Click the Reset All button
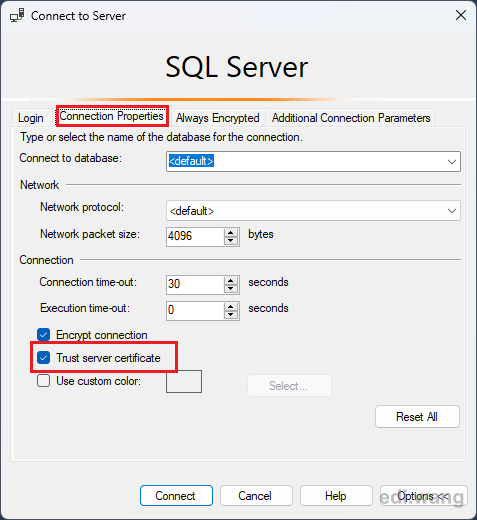The height and width of the screenshot is (520, 477). (x=417, y=417)
